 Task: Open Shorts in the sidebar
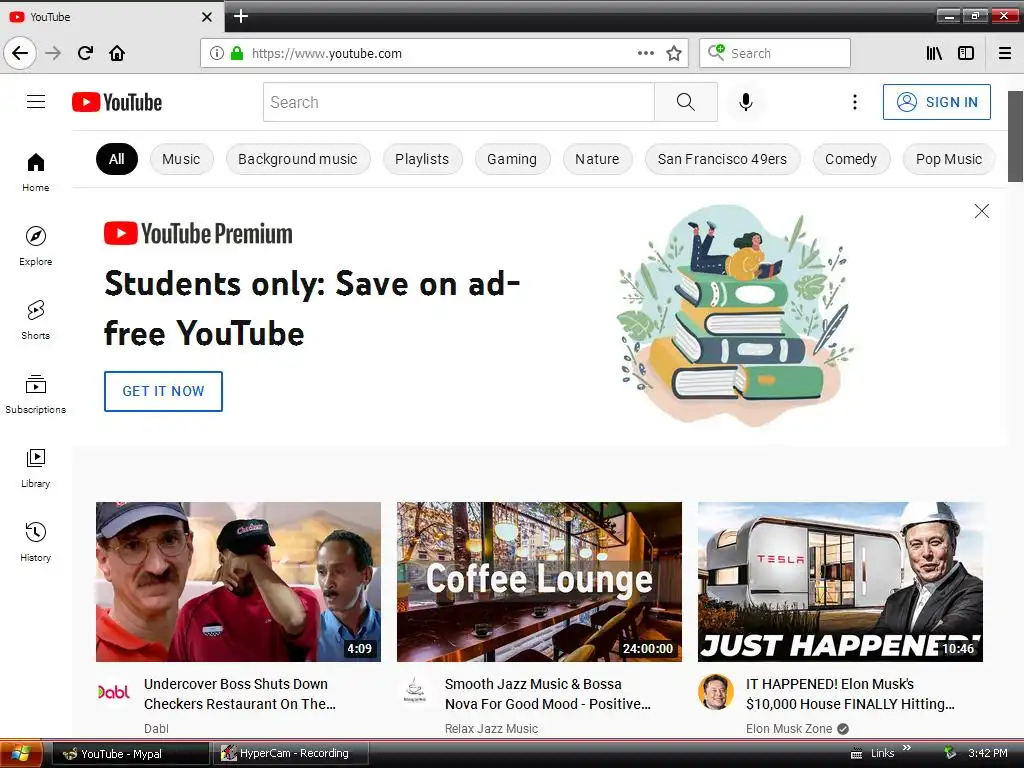point(36,320)
